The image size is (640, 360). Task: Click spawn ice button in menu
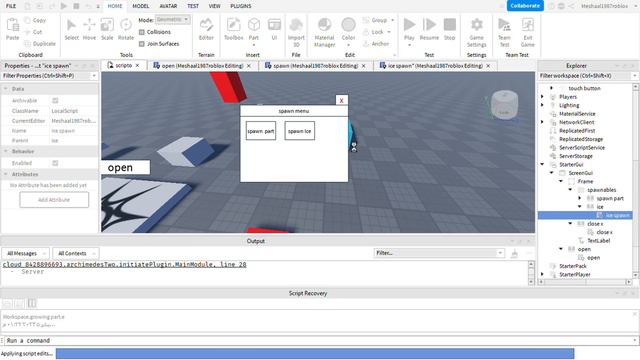point(299,131)
